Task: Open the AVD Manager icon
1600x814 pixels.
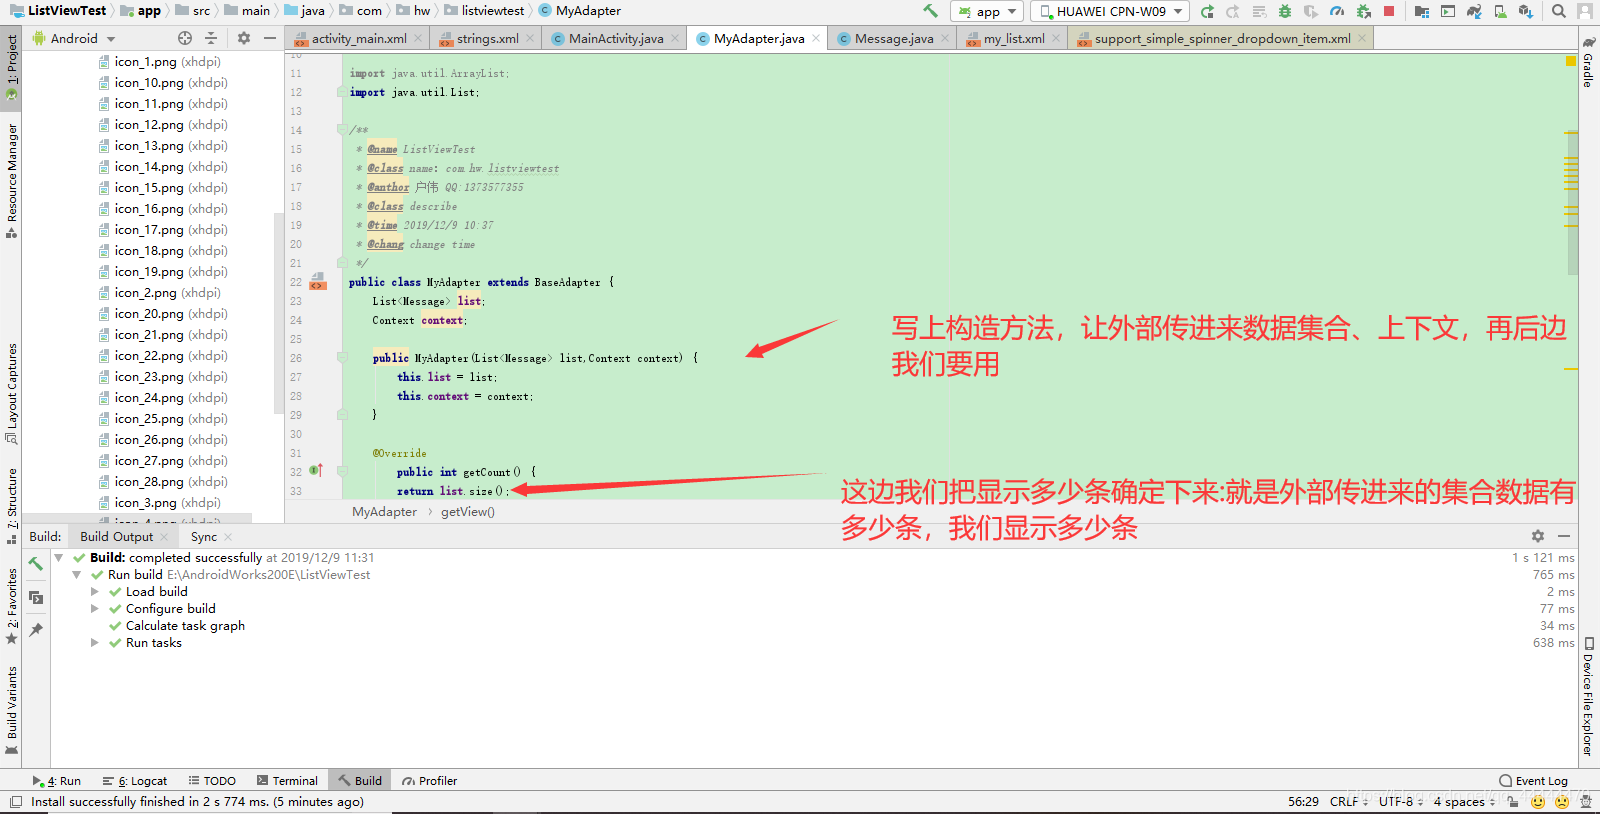Action: pyautogui.click(x=1500, y=11)
